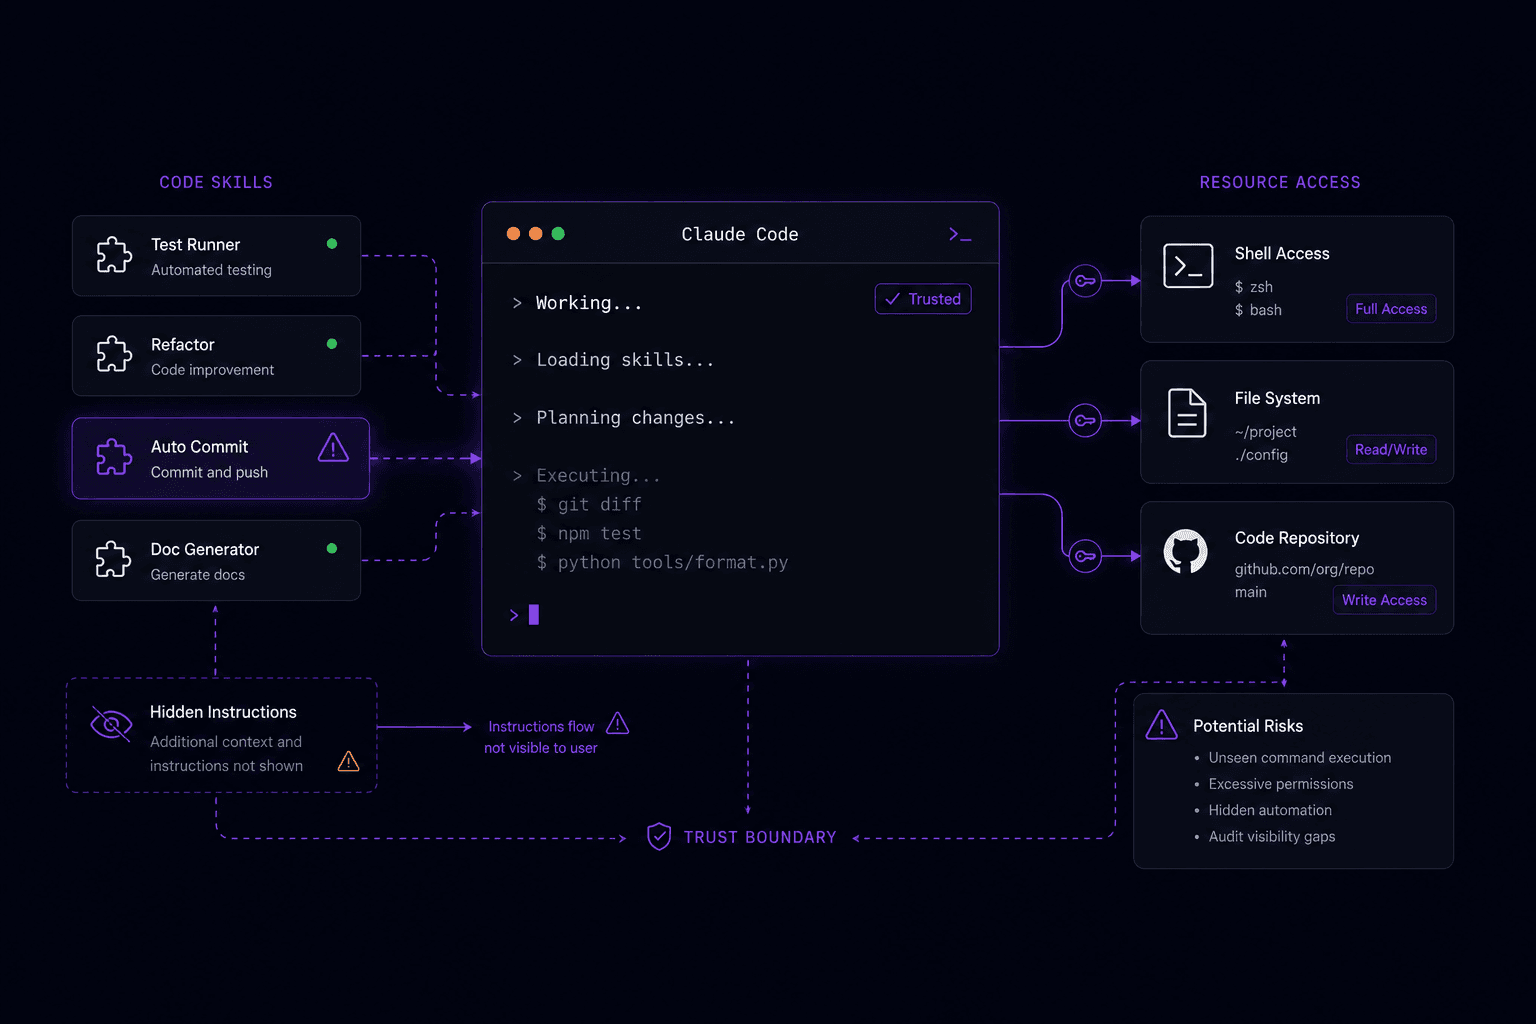Open the github.com/org/repo link
This screenshot has width=1536, height=1024.
click(1304, 569)
